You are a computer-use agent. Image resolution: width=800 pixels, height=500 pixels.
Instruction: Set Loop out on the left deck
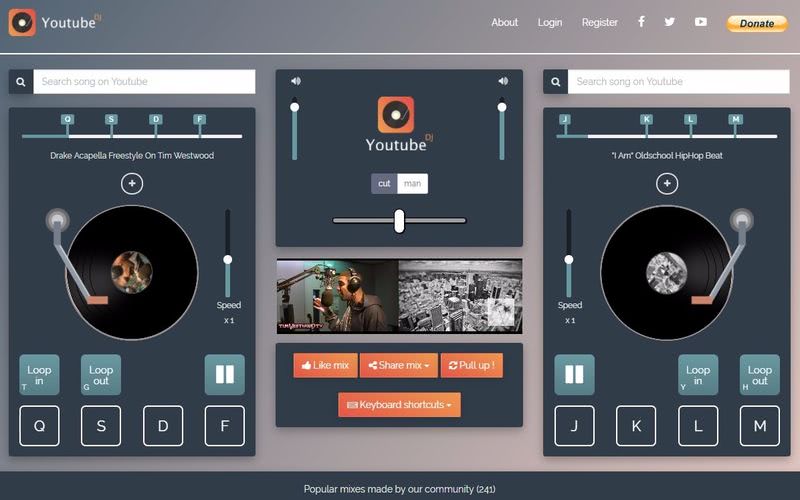[x=101, y=374]
